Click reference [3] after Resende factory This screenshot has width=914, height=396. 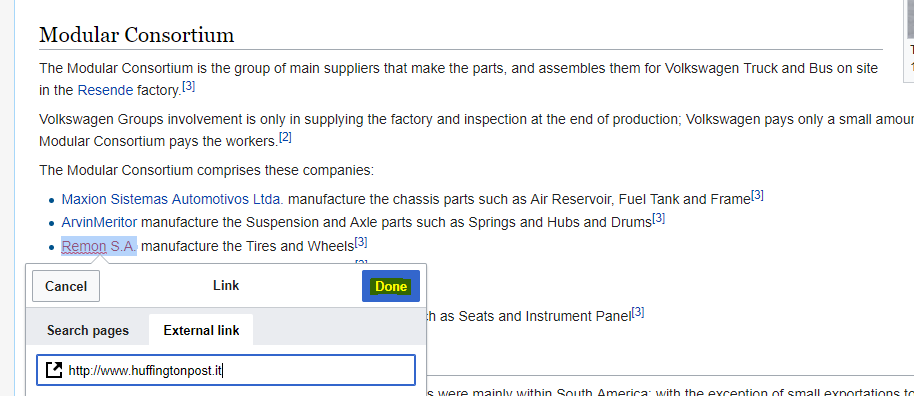pyautogui.click(x=188, y=86)
